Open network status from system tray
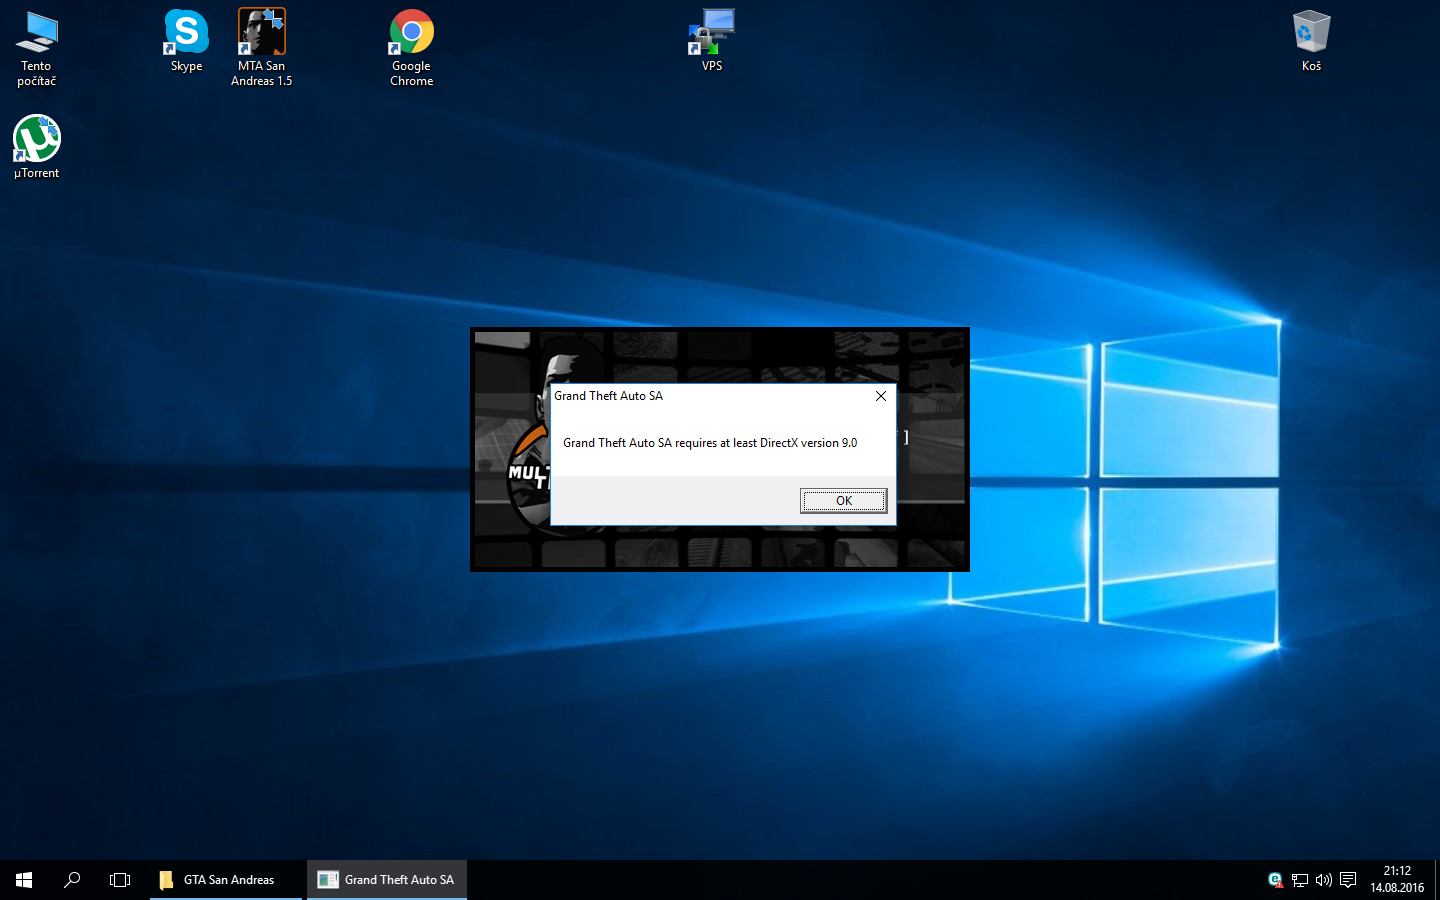Viewport: 1440px width, 900px height. pos(1299,880)
